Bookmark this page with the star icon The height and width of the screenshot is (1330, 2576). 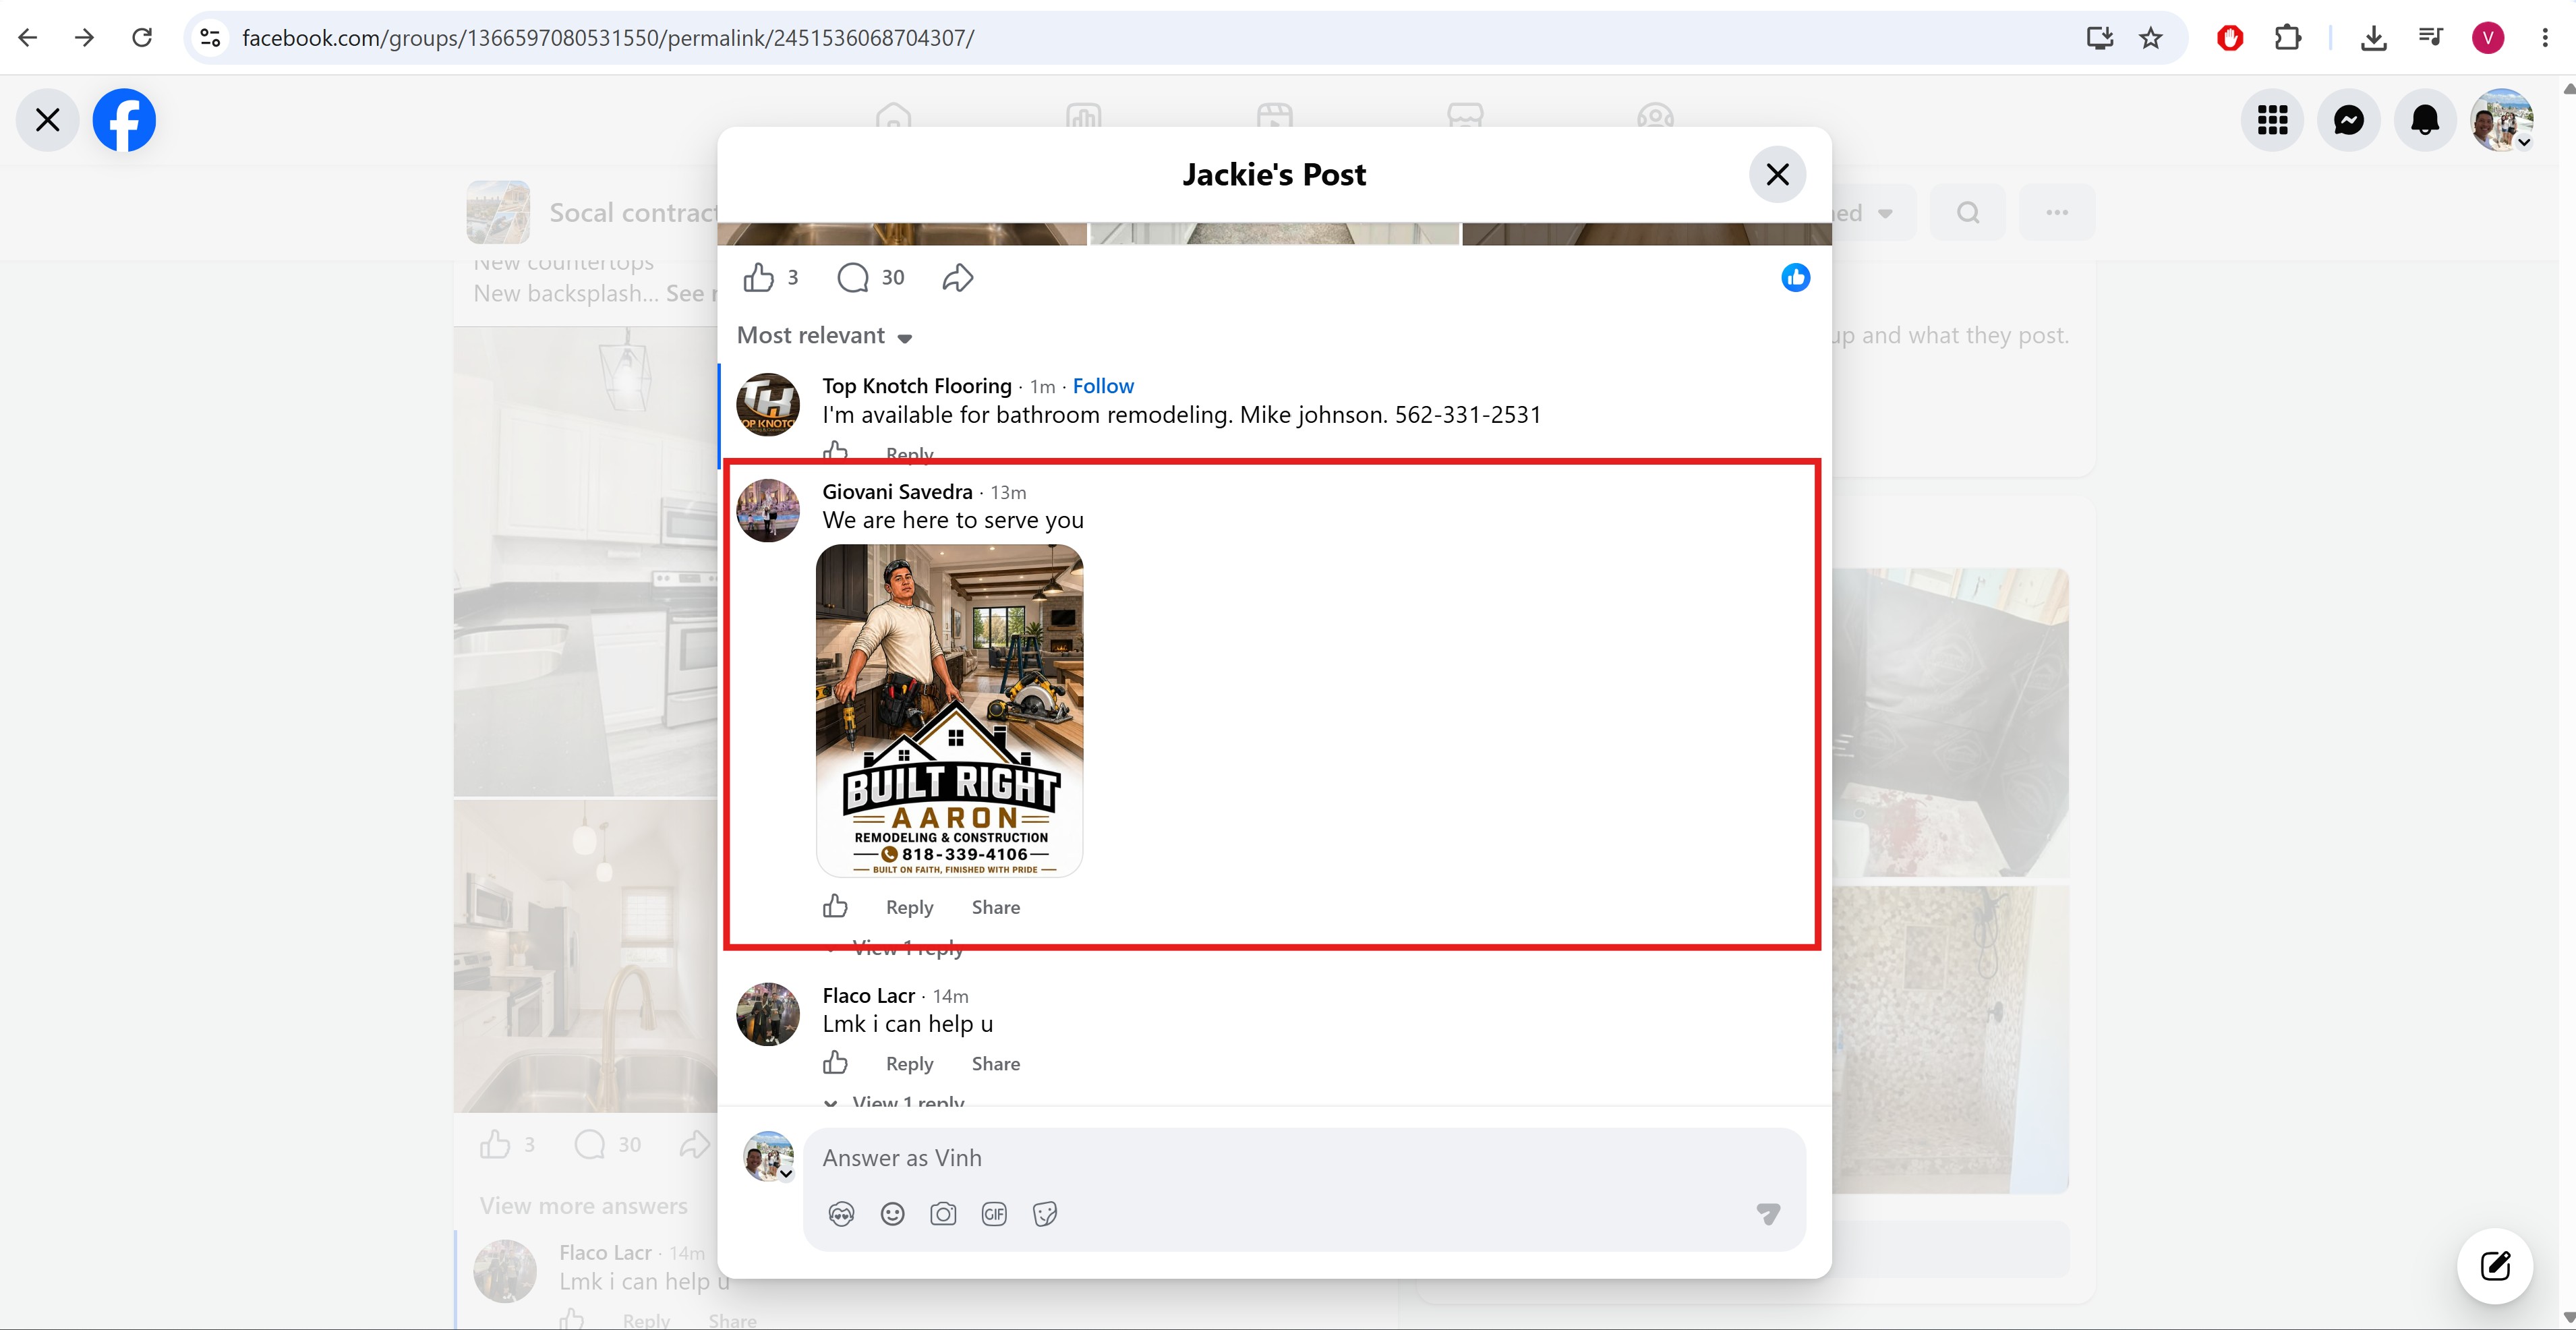click(x=2151, y=38)
